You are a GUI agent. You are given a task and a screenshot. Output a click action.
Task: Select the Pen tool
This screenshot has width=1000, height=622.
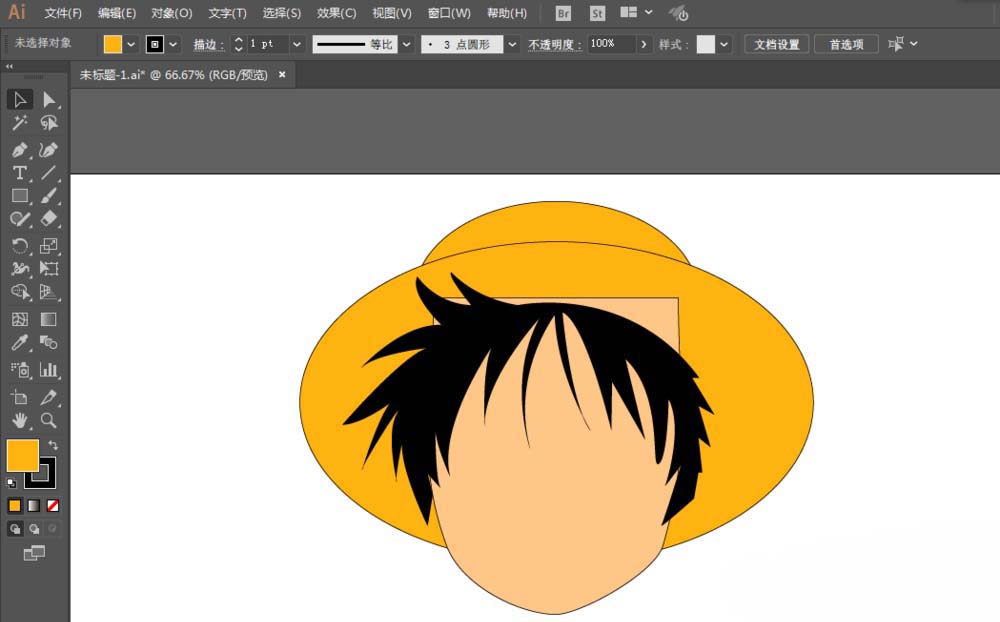[20, 149]
